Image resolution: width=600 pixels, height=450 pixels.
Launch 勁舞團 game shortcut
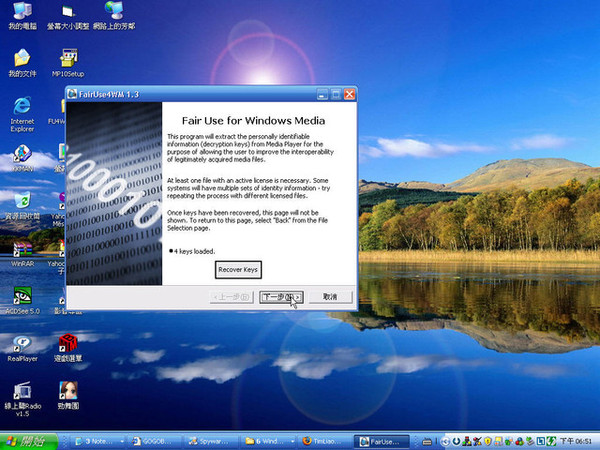(68, 395)
